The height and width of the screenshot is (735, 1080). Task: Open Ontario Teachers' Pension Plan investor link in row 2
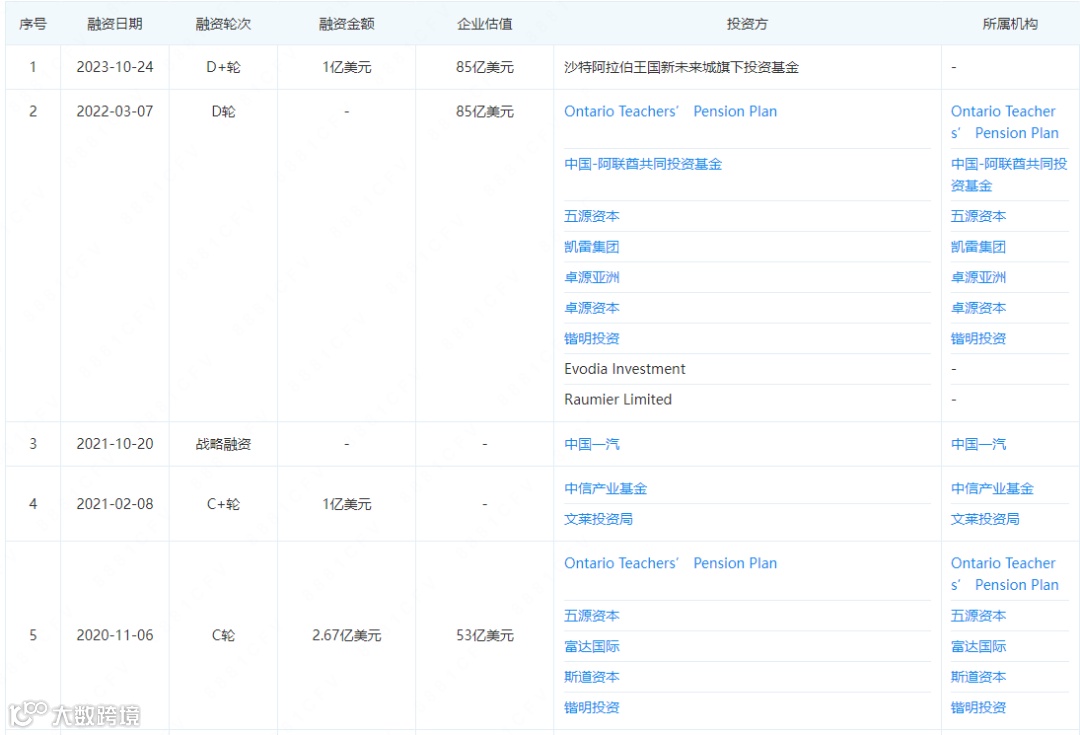(x=670, y=111)
